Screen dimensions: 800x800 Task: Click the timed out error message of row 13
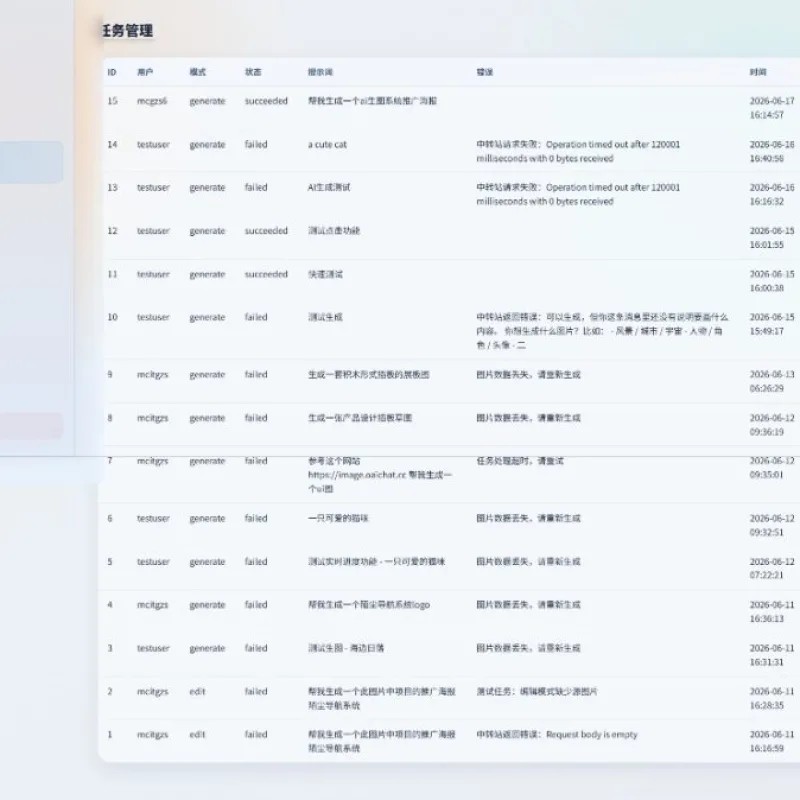coord(578,194)
